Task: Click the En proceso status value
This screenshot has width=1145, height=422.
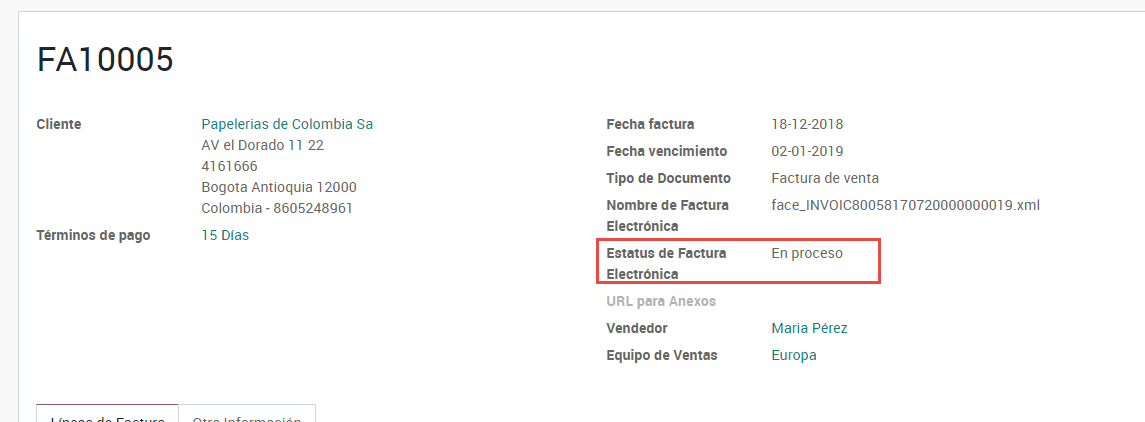Action: tap(807, 253)
